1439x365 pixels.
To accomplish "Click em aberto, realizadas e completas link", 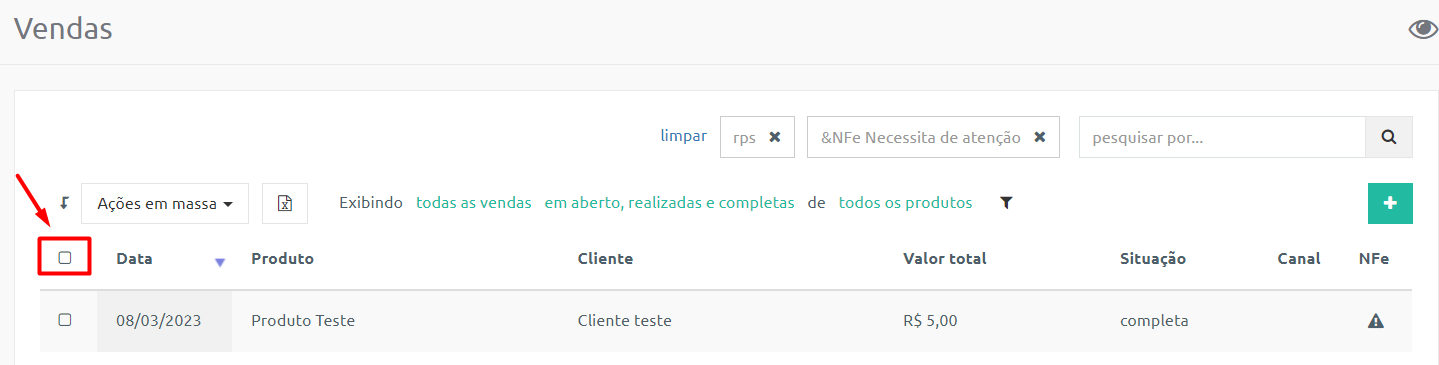I will [x=669, y=203].
